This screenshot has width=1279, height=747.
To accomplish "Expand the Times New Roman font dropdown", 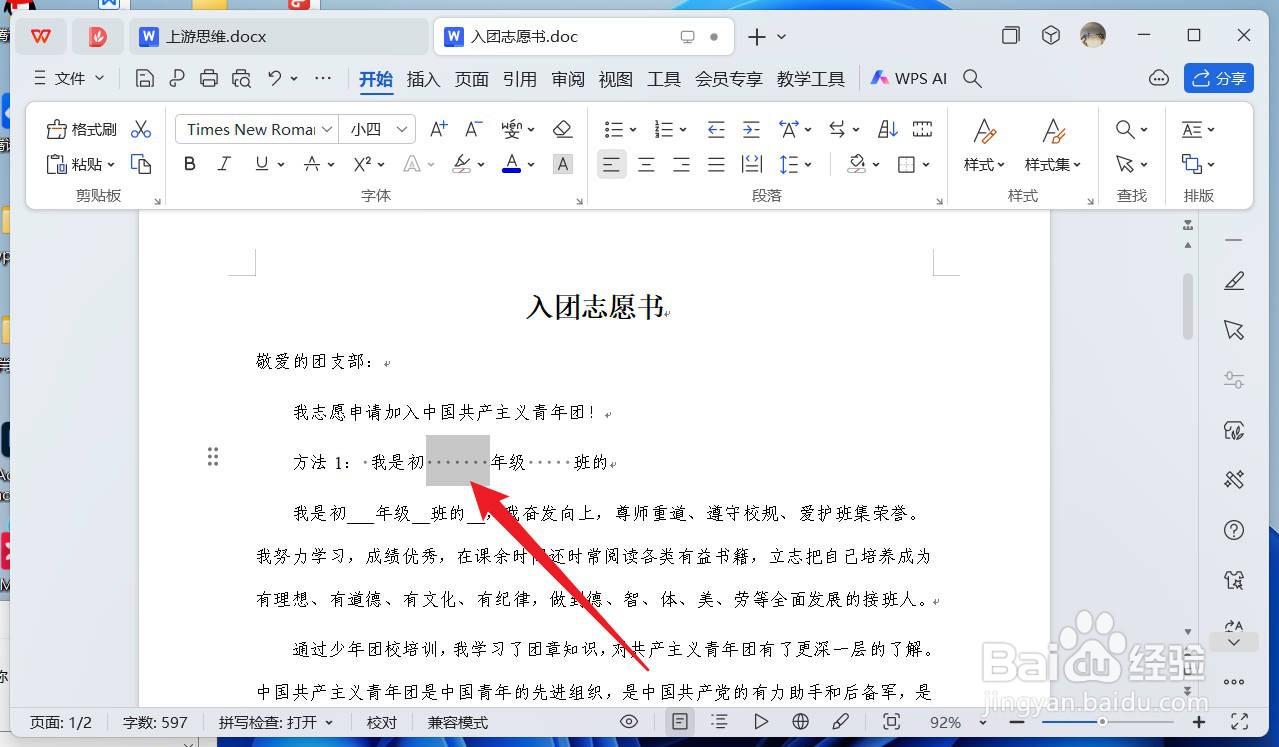I will click(326, 128).
